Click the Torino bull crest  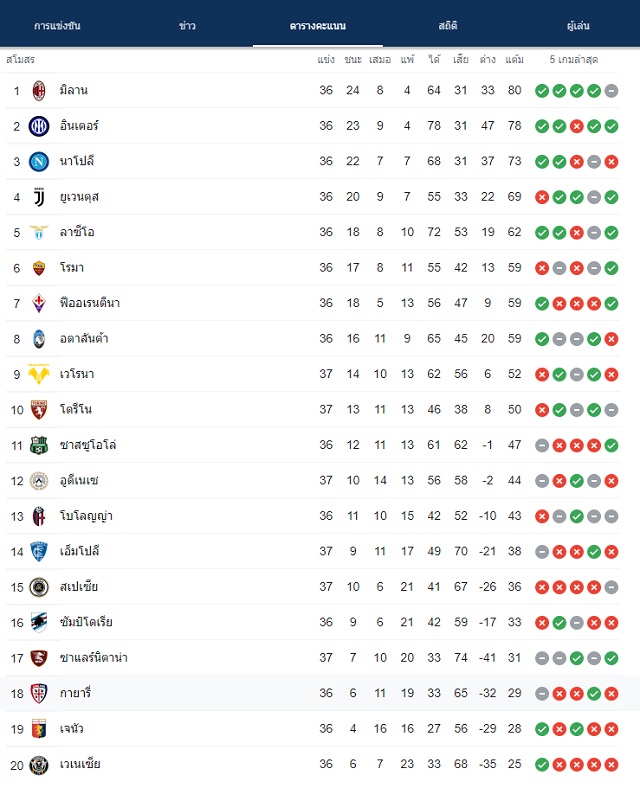coord(39,410)
